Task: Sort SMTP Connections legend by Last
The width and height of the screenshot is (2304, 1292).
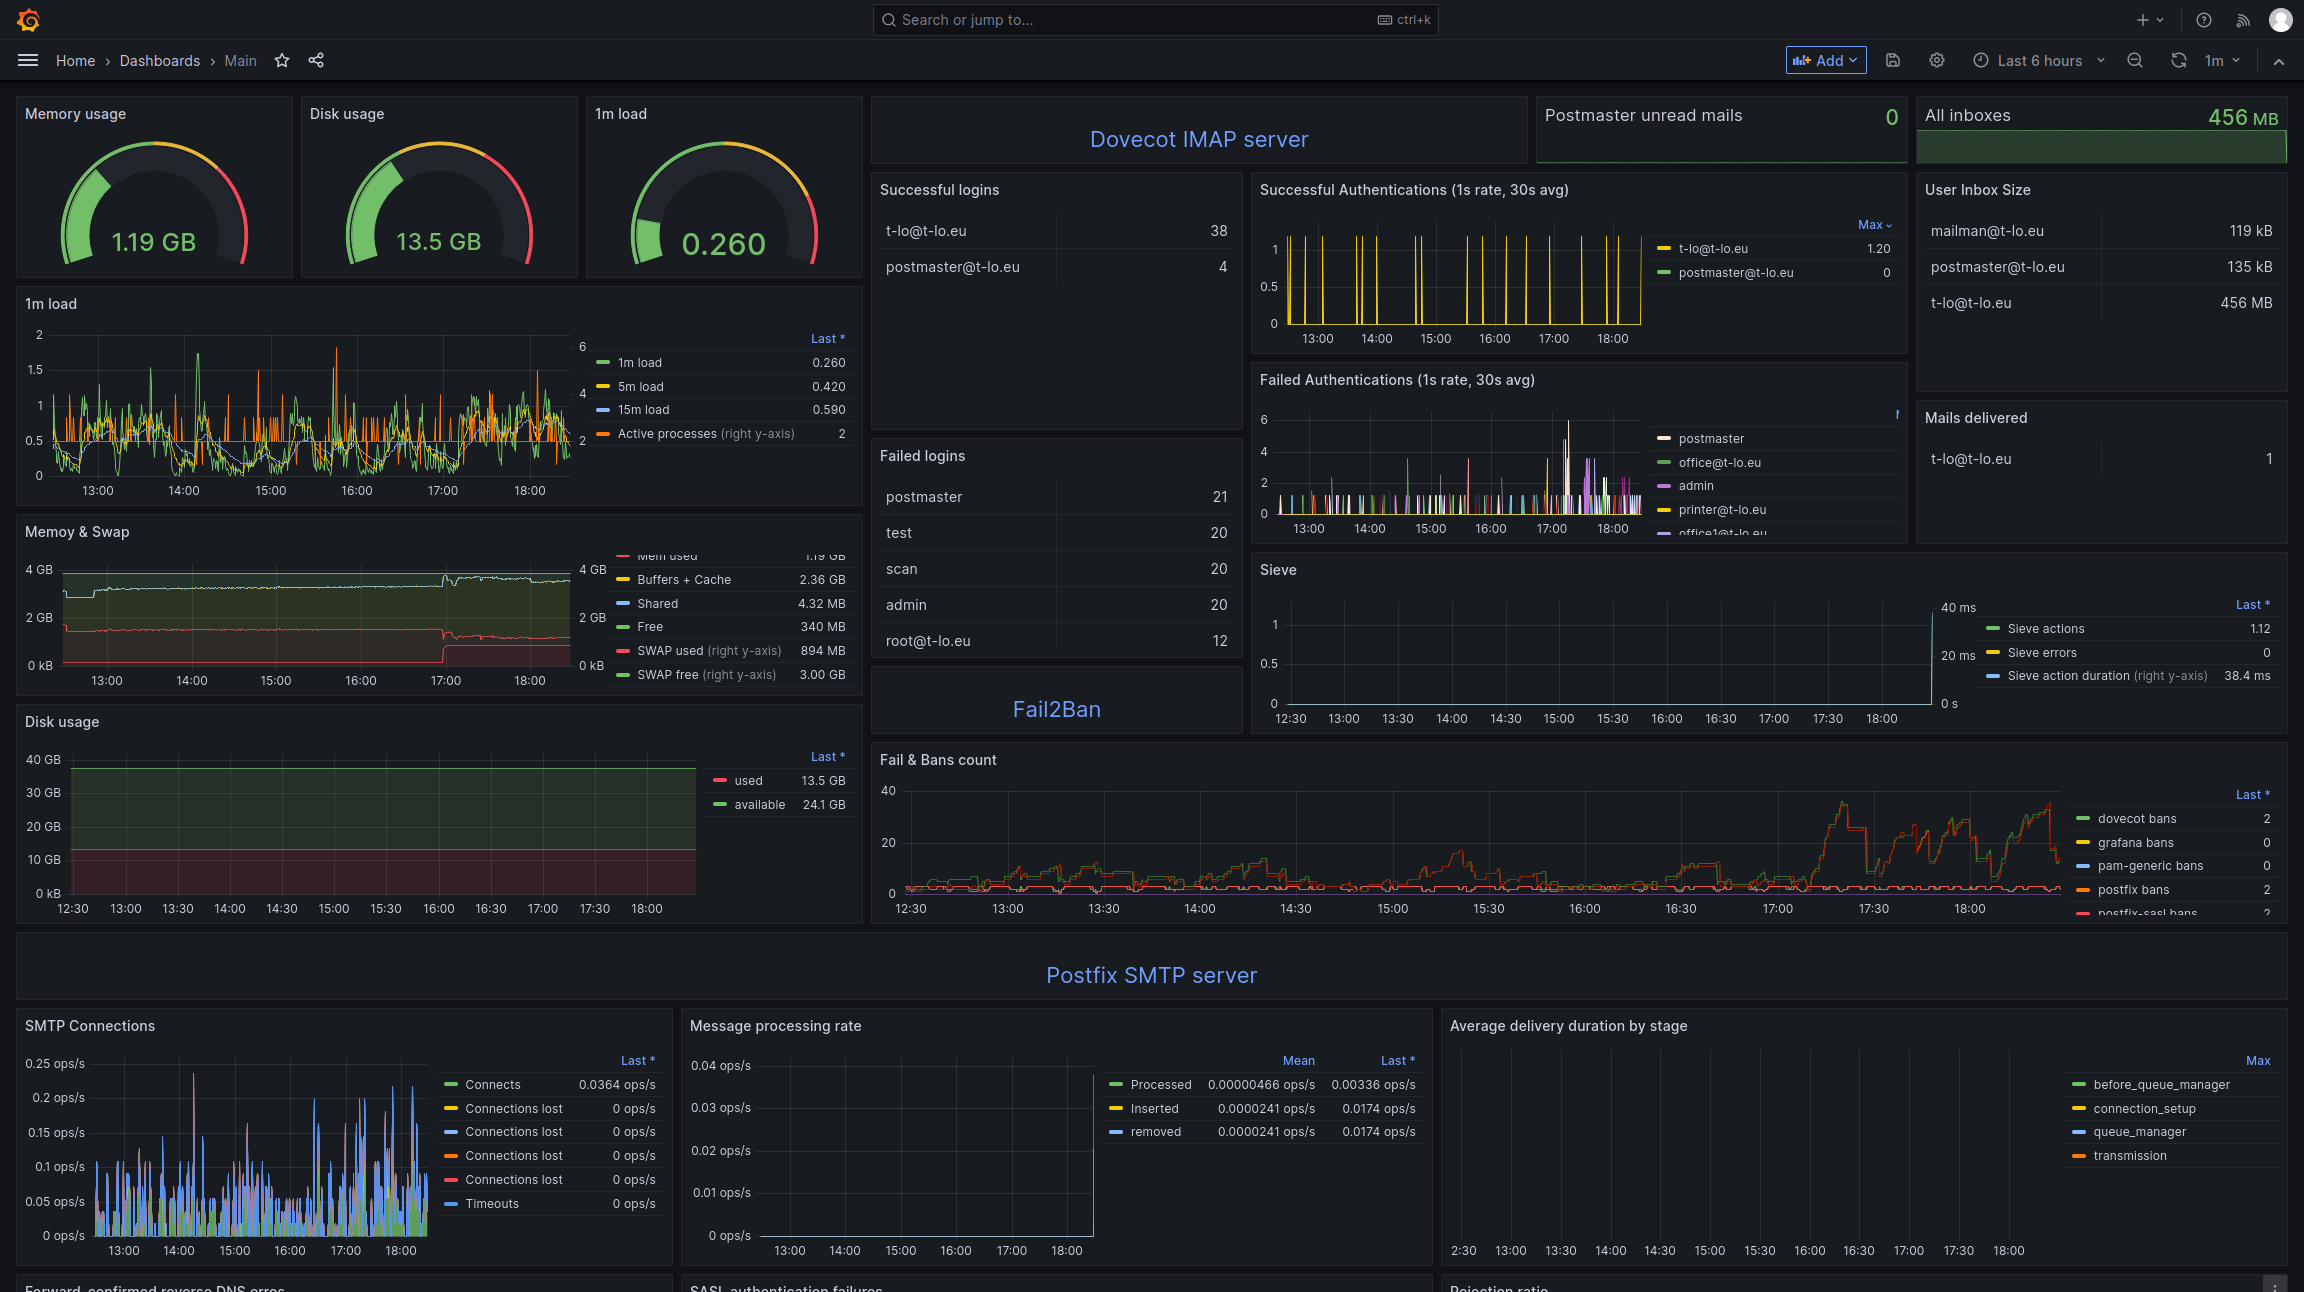Action: (x=638, y=1061)
